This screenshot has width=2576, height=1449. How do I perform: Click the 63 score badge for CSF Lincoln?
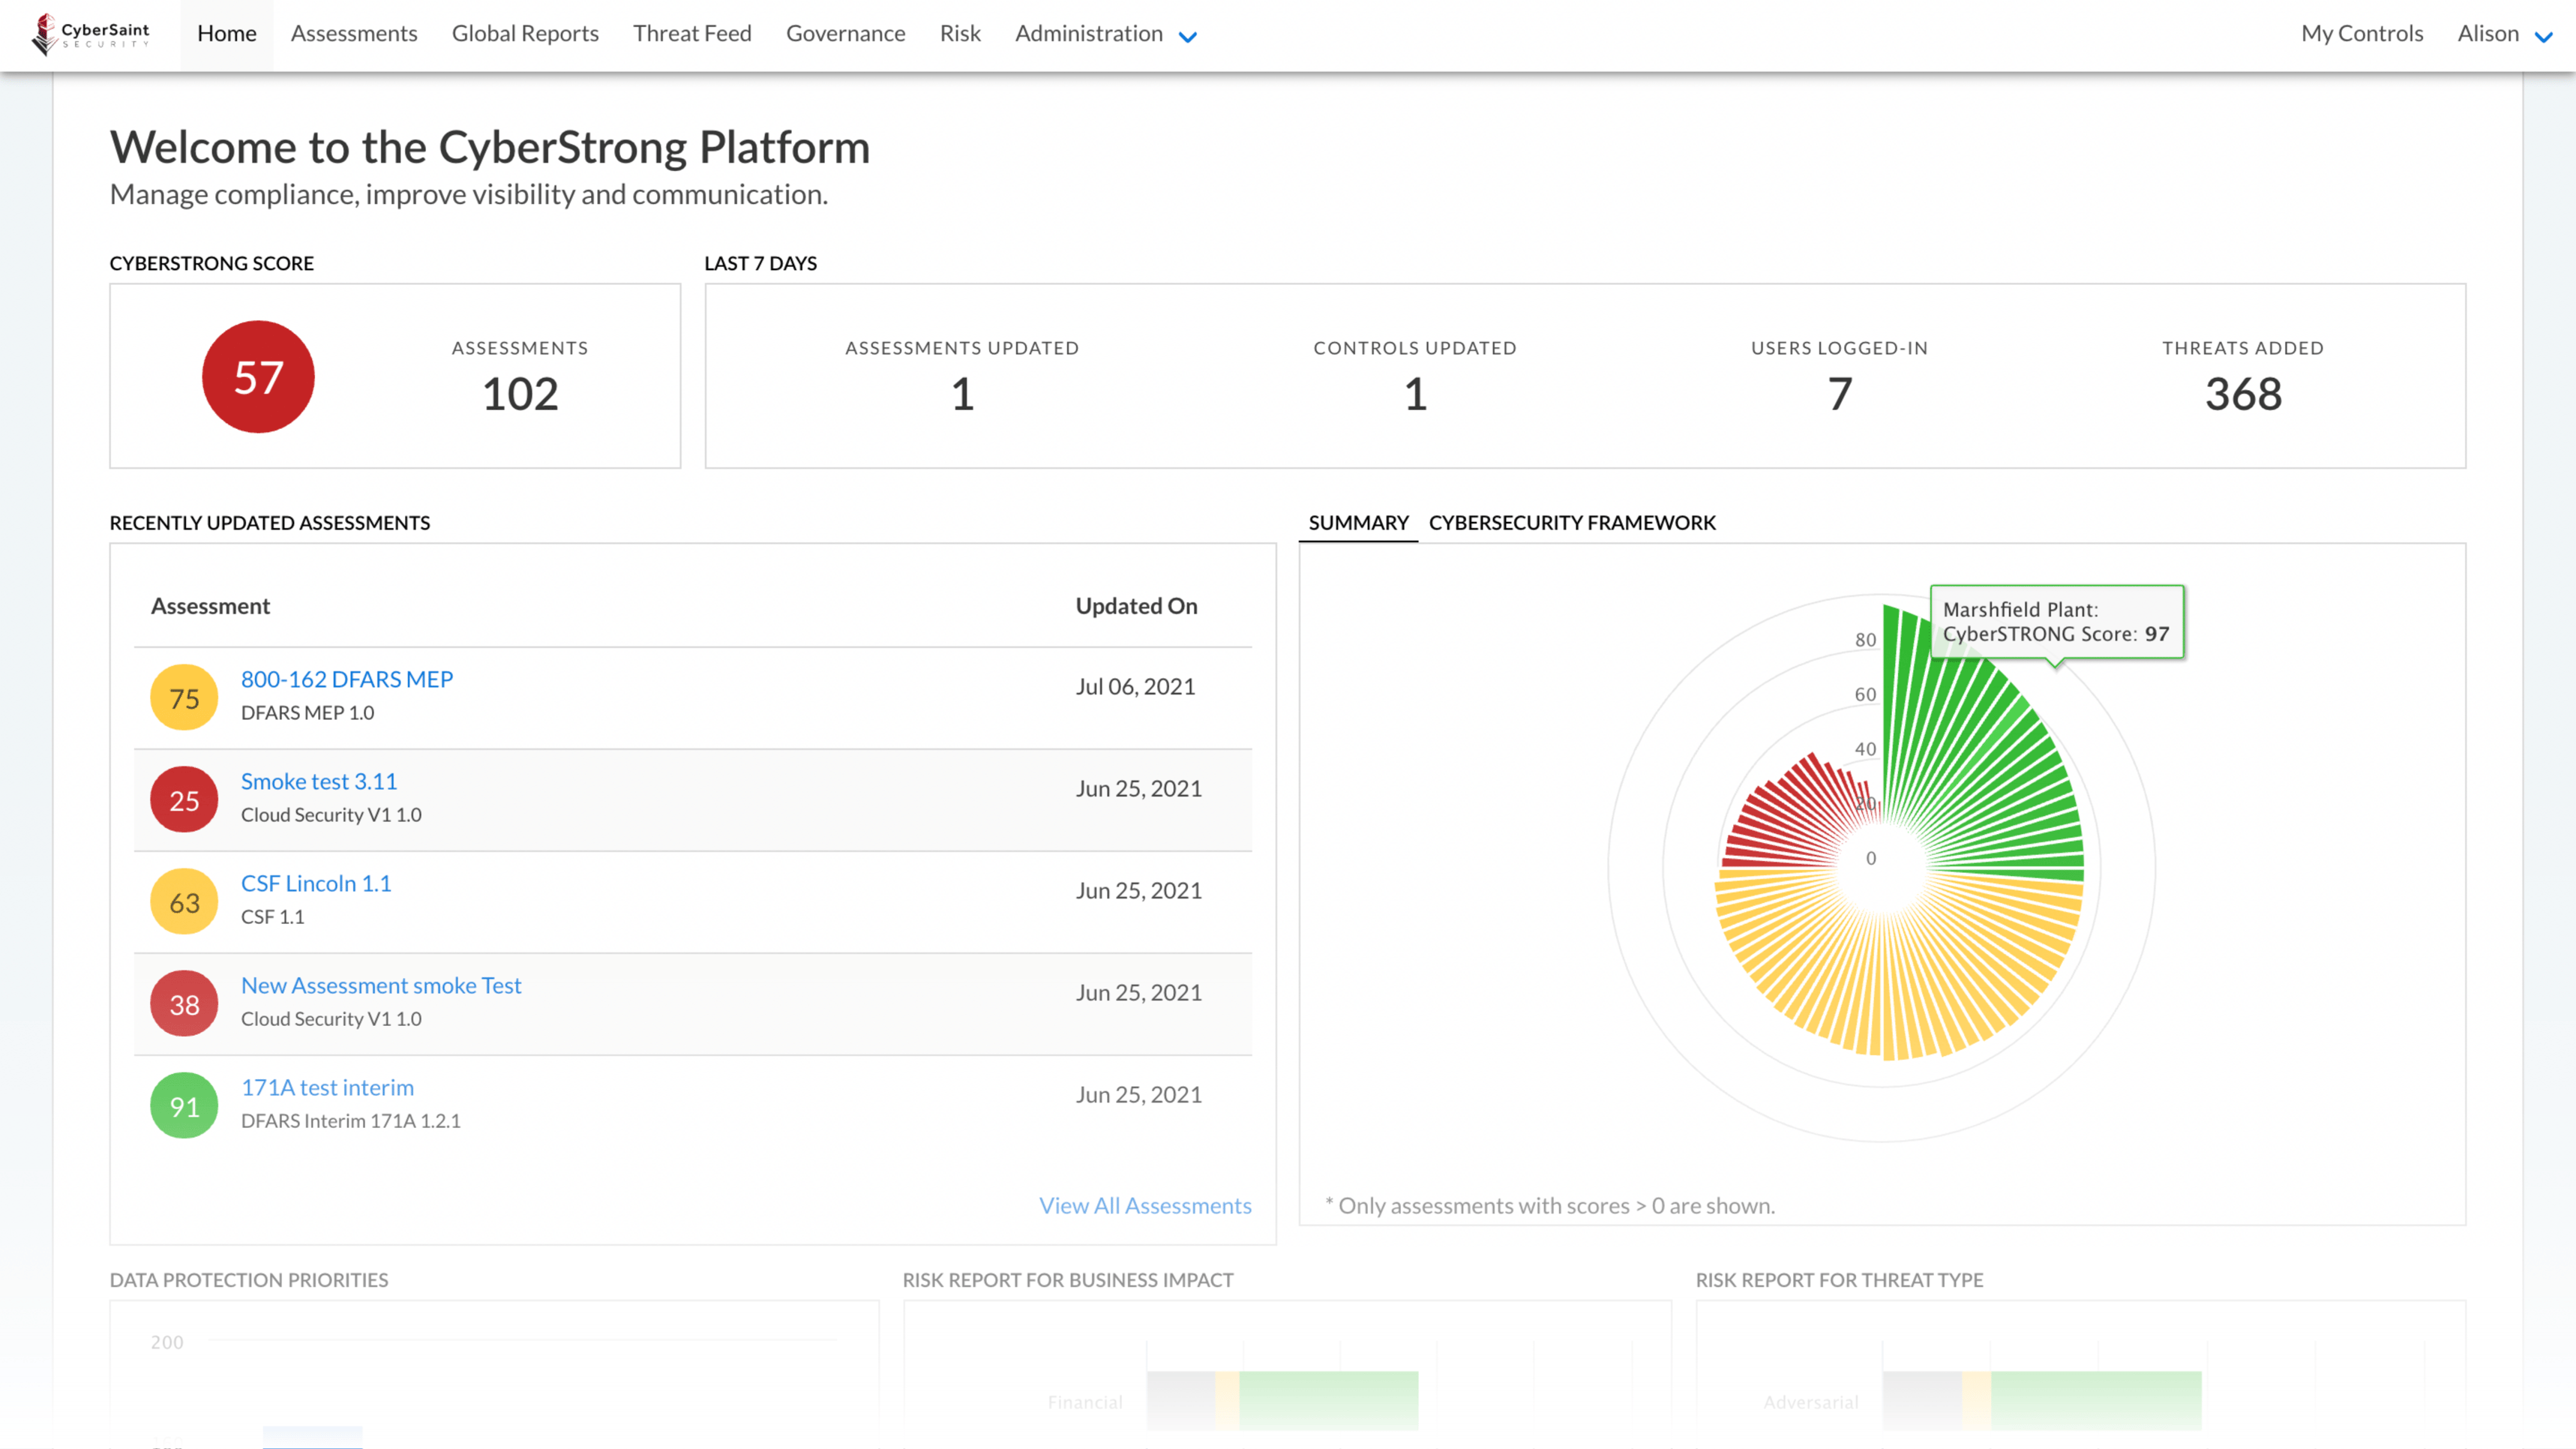(183, 901)
